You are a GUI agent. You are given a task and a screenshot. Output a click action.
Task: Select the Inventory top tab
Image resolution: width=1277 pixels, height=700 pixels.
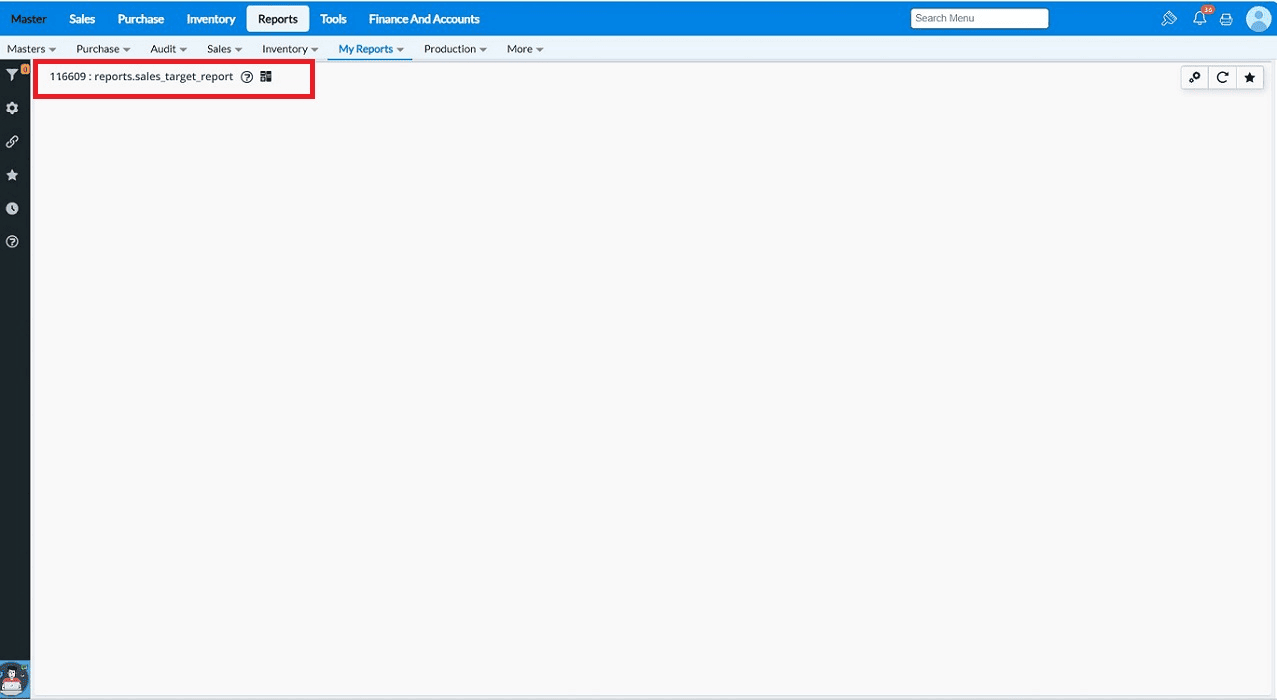click(211, 19)
